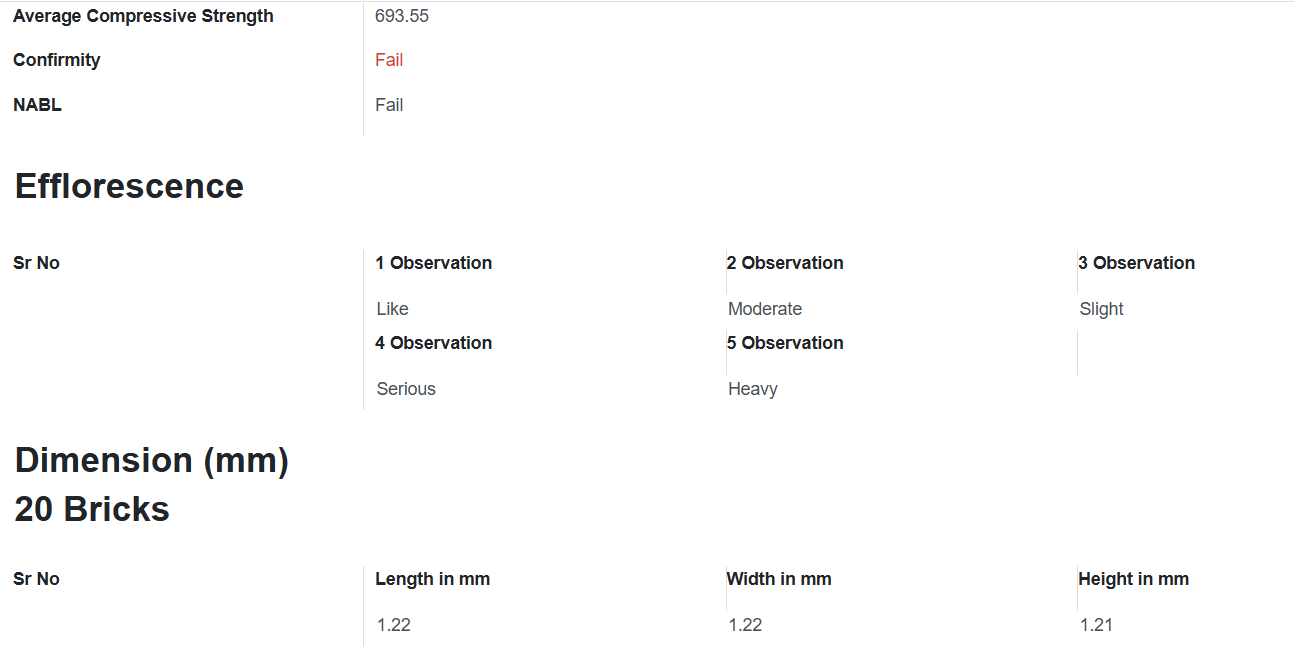Click the Like observation value

pyautogui.click(x=393, y=309)
